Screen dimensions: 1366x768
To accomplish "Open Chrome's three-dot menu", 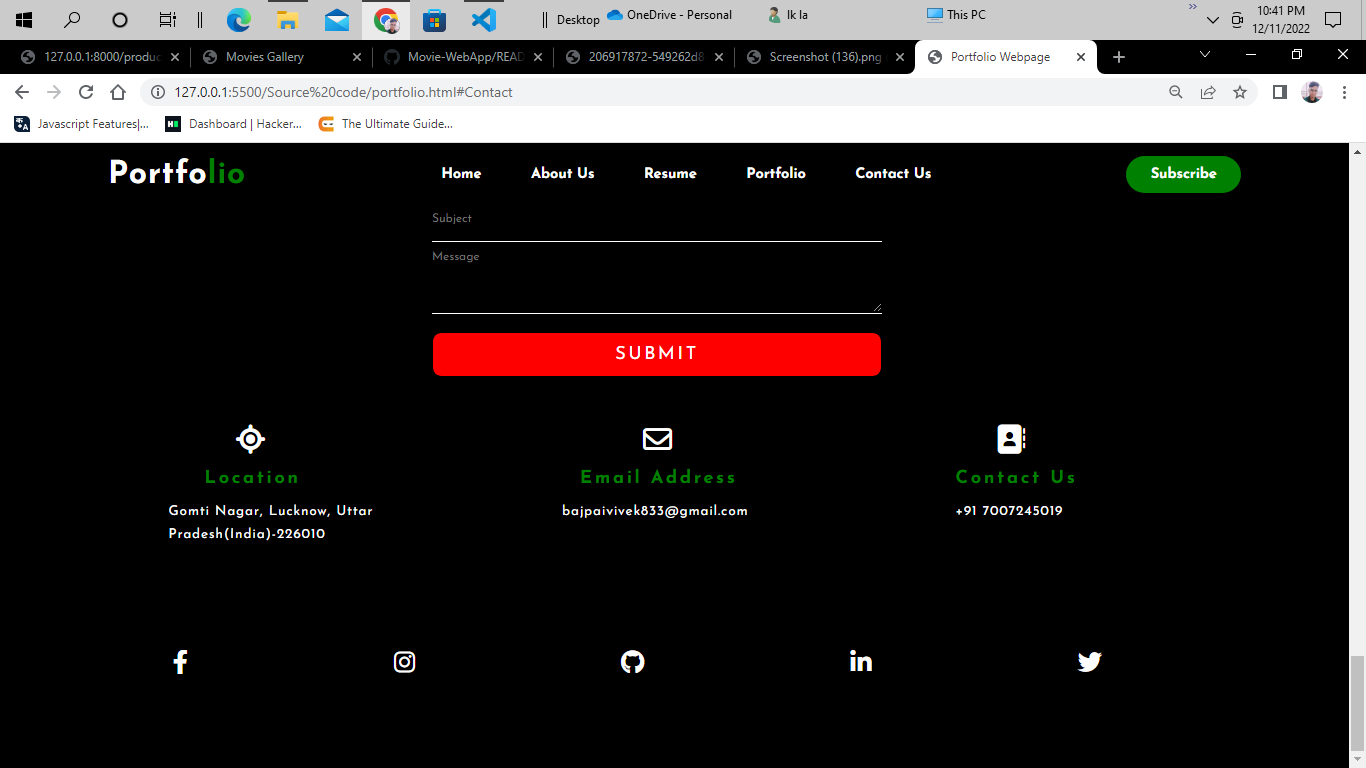I will 1345,91.
